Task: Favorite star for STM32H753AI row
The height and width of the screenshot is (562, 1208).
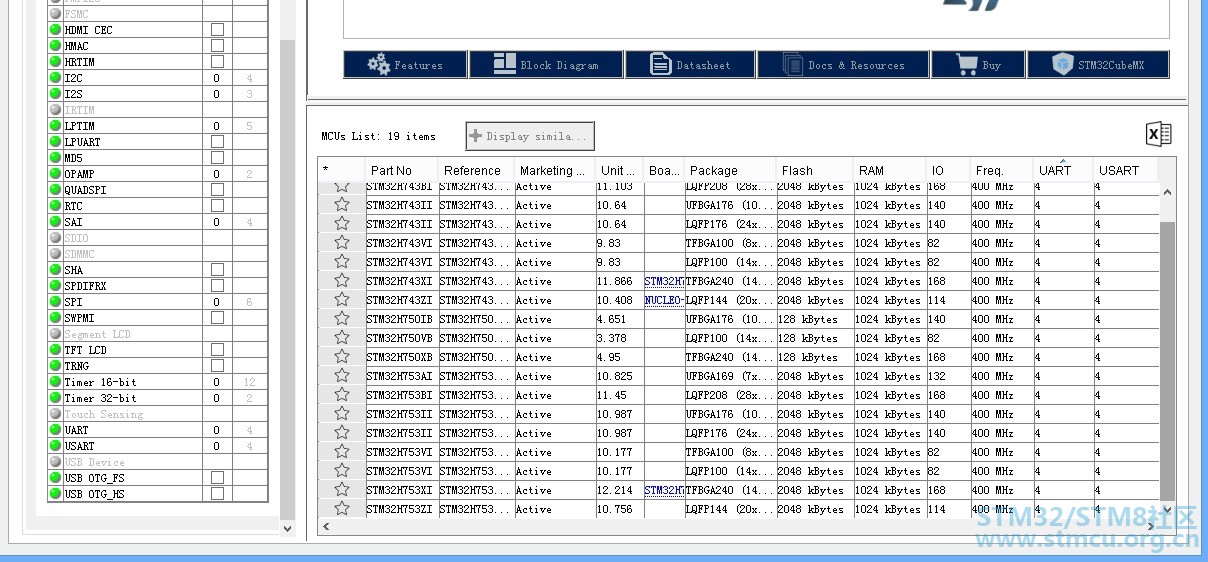Action: 342,376
